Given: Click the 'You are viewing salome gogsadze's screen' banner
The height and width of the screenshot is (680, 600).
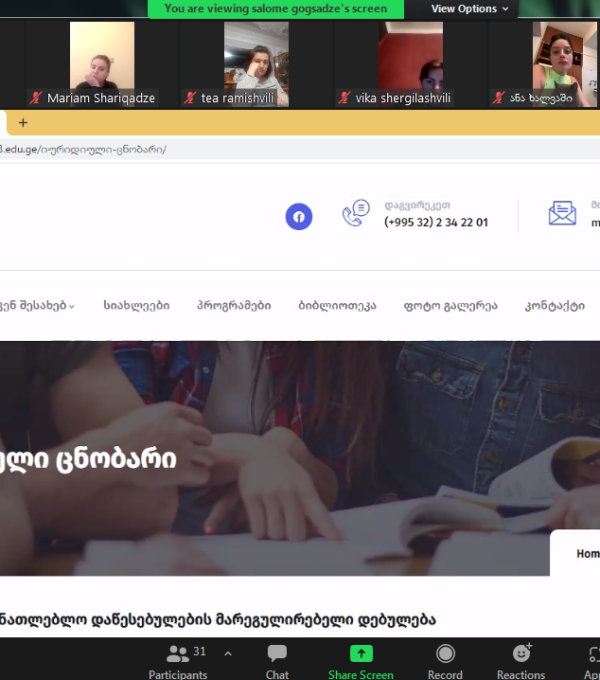Looking at the screenshot, I should (x=276, y=9).
